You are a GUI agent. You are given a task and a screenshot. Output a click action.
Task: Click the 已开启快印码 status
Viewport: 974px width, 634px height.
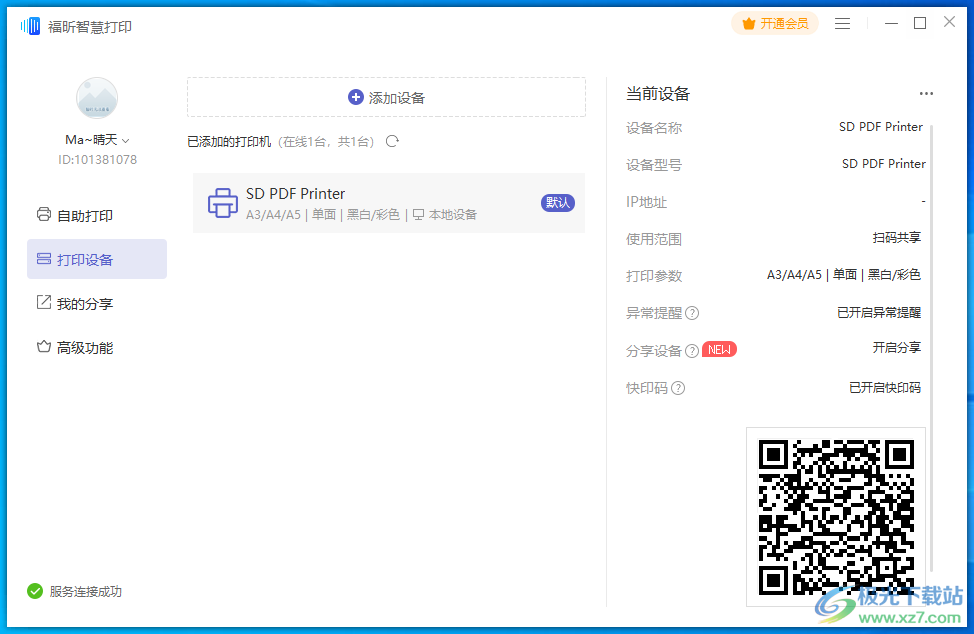click(885, 387)
